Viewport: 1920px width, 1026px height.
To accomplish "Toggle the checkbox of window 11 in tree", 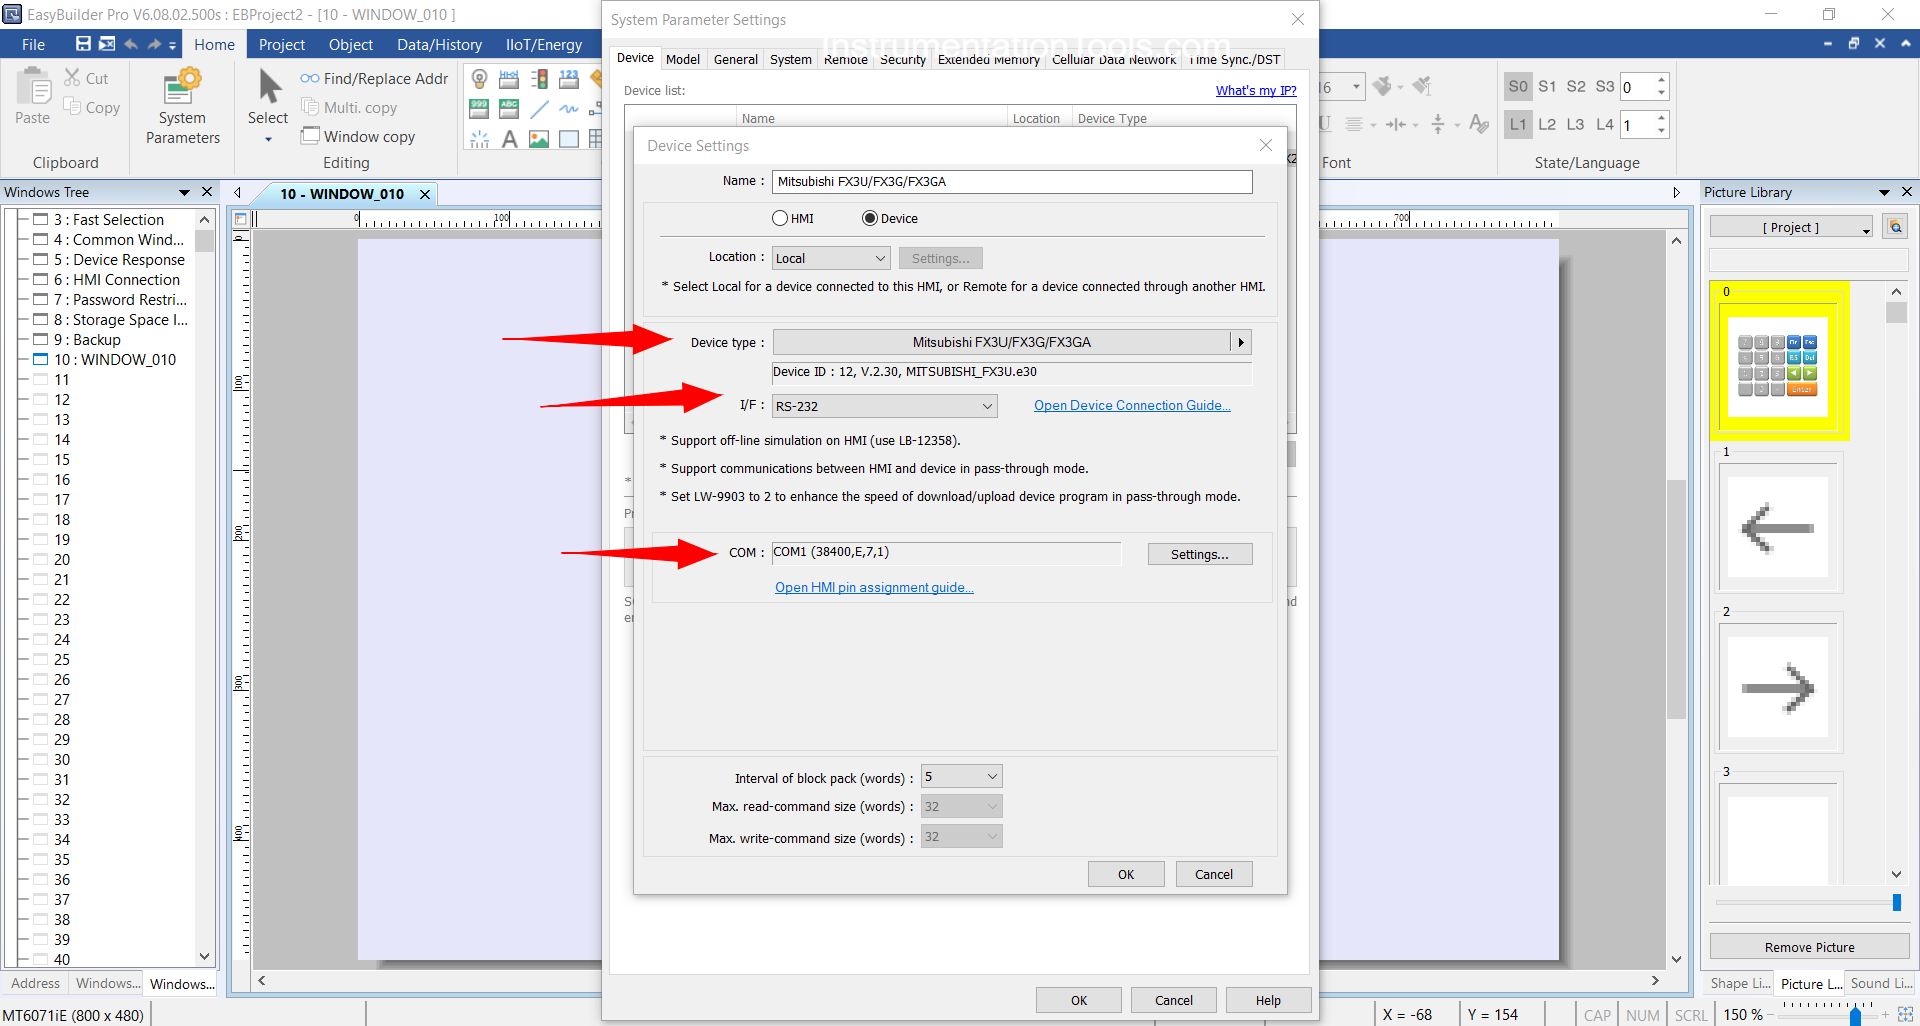I will point(41,379).
